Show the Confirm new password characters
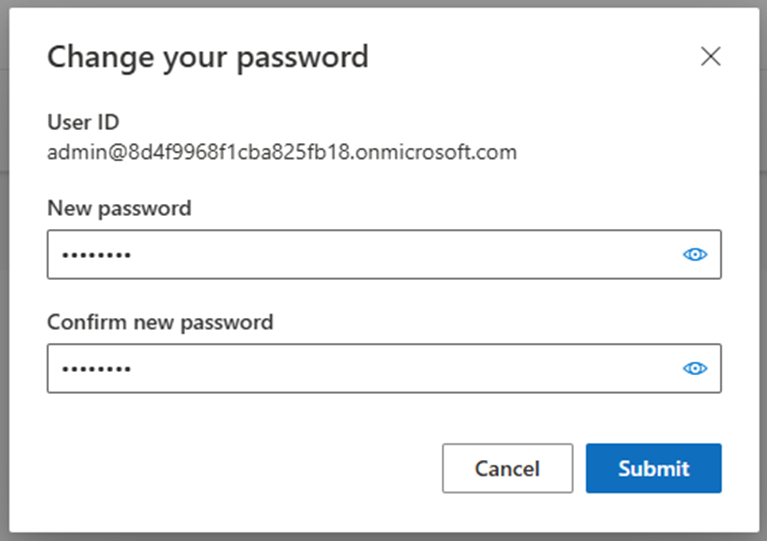 pos(695,368)
